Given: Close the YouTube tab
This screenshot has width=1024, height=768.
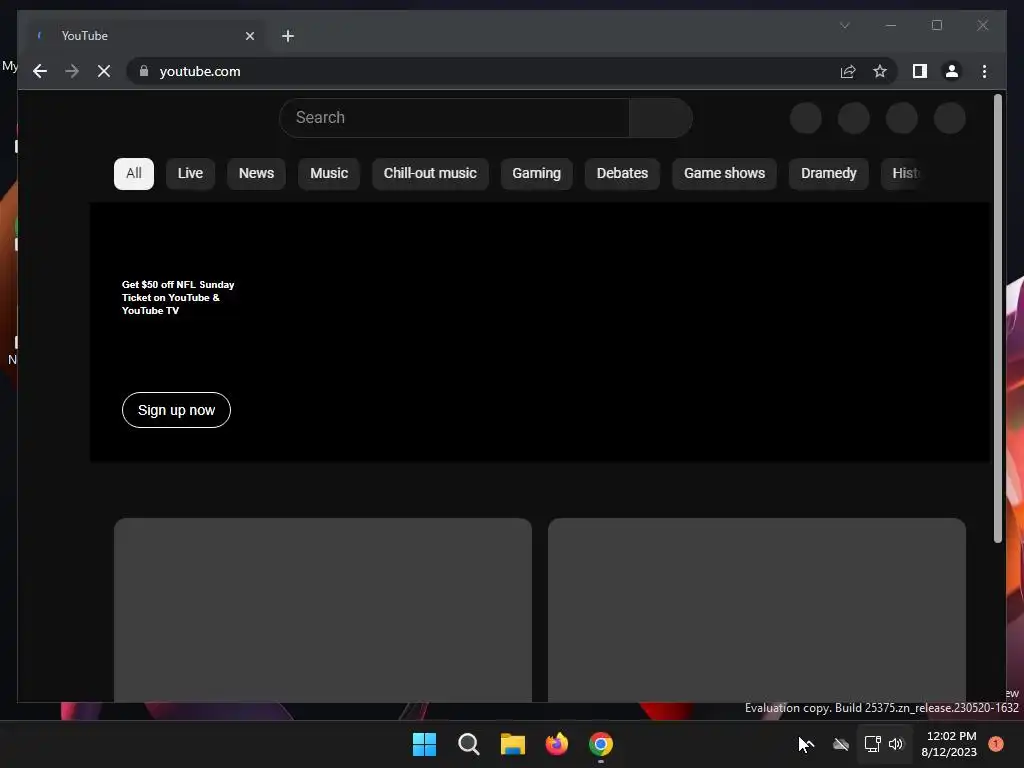Looking at the screenshot, I should tap(249, 36).
